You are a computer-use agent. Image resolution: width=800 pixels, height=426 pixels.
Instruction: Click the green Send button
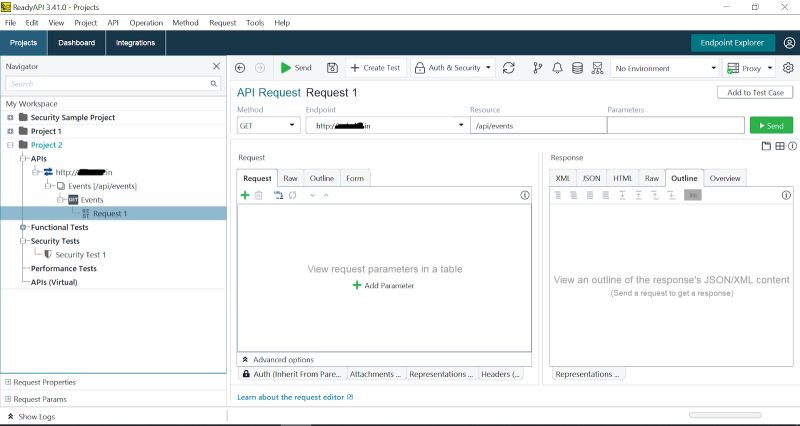(x=771, y=126)
